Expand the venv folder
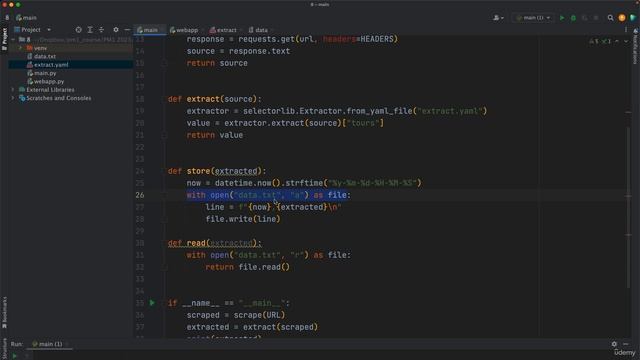 (x=20, y=48)
